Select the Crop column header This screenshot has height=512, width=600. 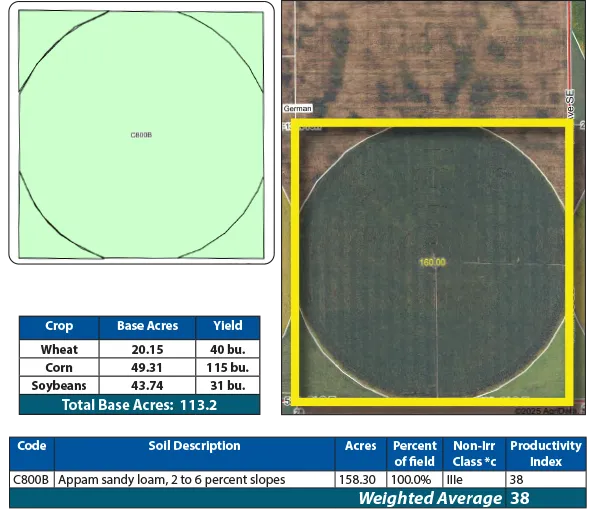click(x=59, y=326)
